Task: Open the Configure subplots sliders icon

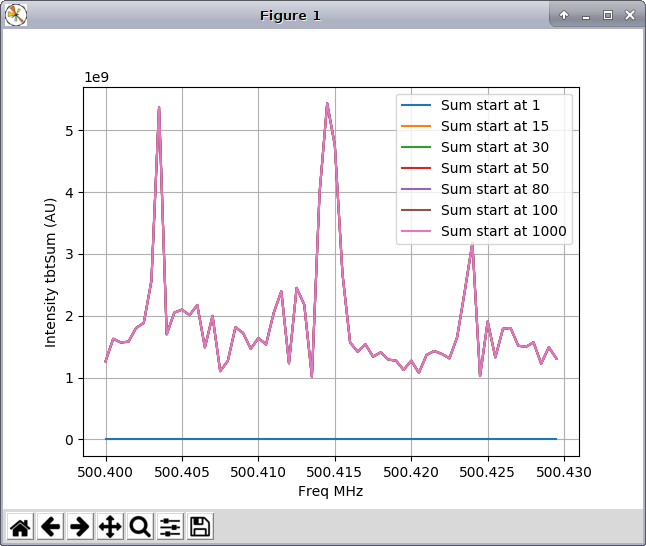Action: [x=170, y=526]
